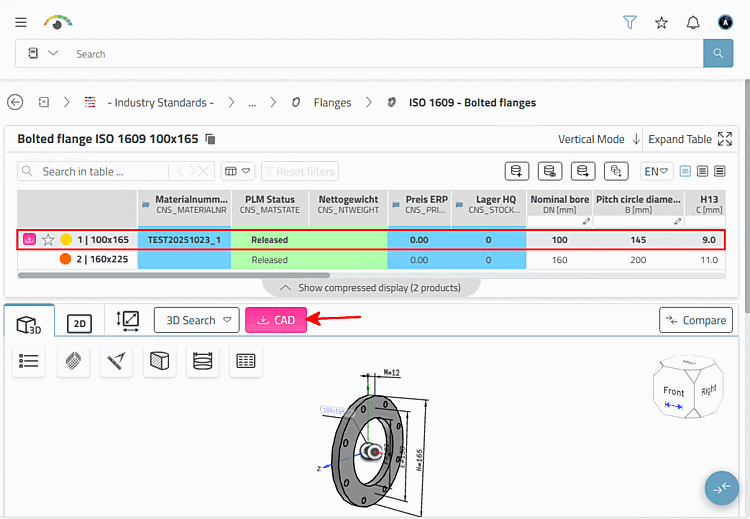This screenshot has height=519, width=750.
Task: Open the 3D Search dropdown
Action: pos(197,320)
